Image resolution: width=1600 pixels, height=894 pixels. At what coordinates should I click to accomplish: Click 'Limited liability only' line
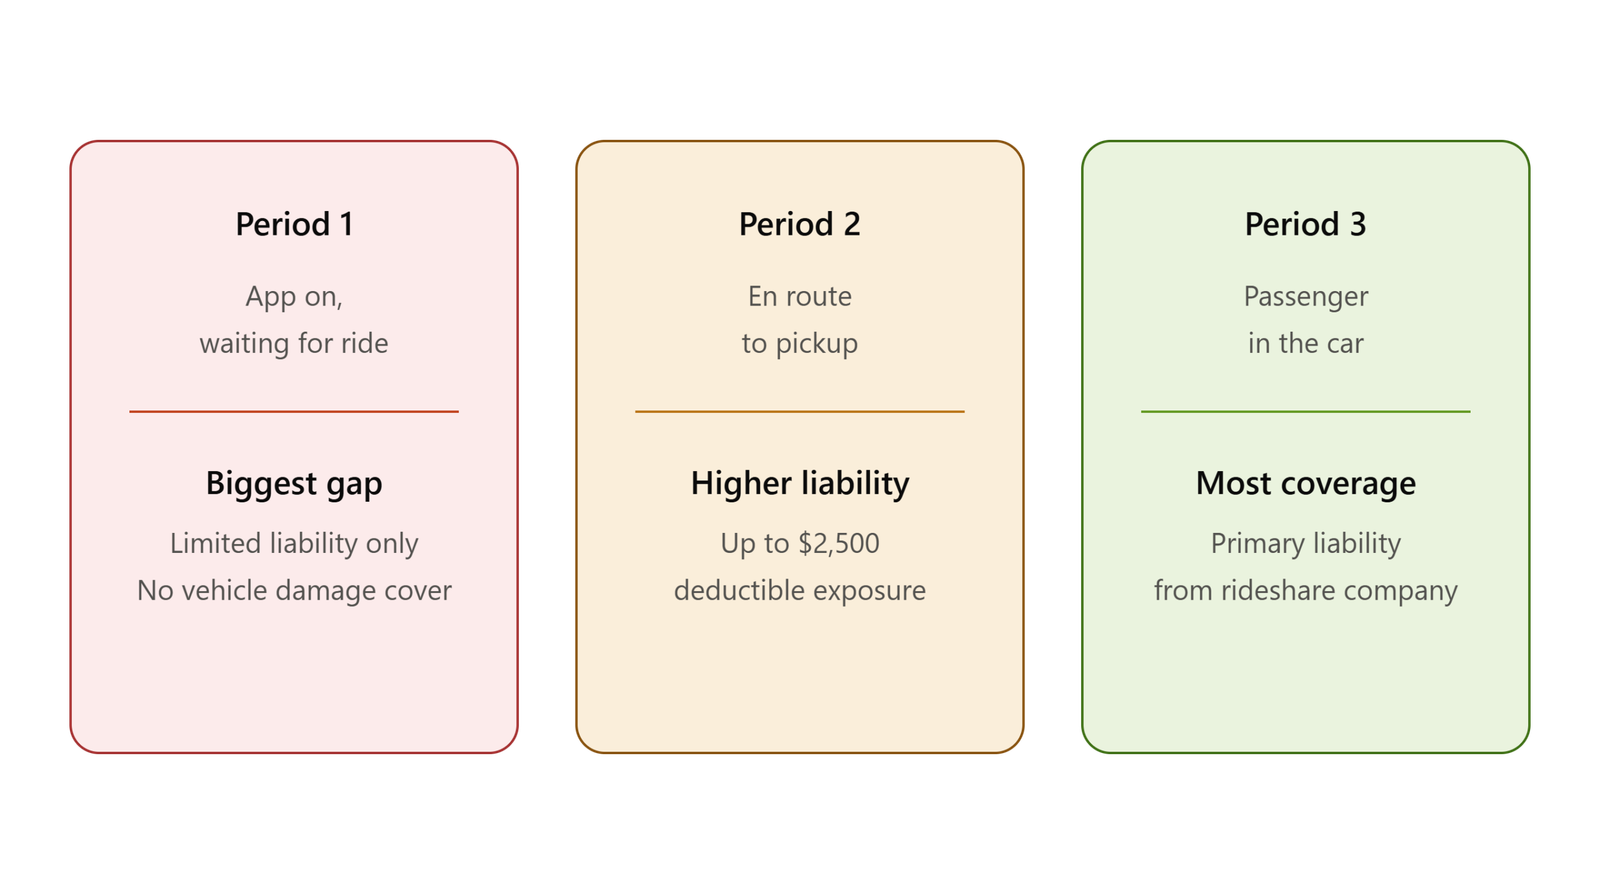[294, 543]
